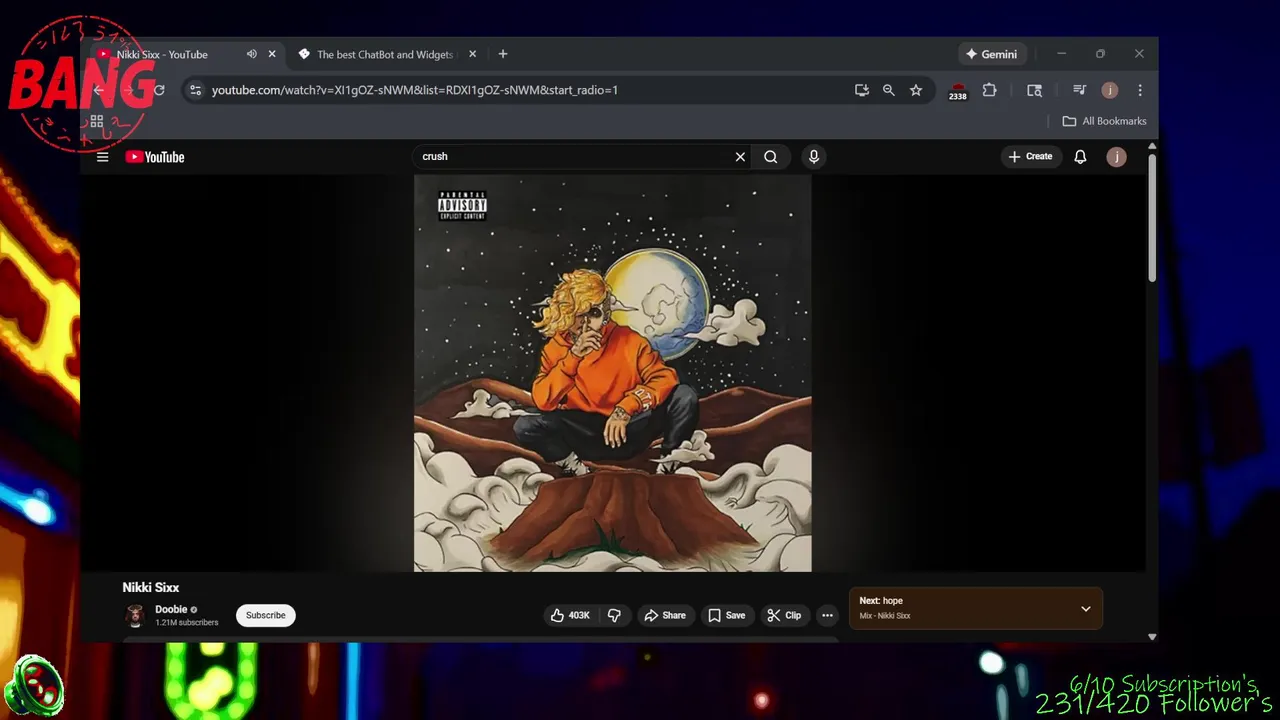The width and height of the screenshot is (1280, 720).
Task: Go to the YouTube home logo
Action: pyautogui.click(x=155, y=157)
